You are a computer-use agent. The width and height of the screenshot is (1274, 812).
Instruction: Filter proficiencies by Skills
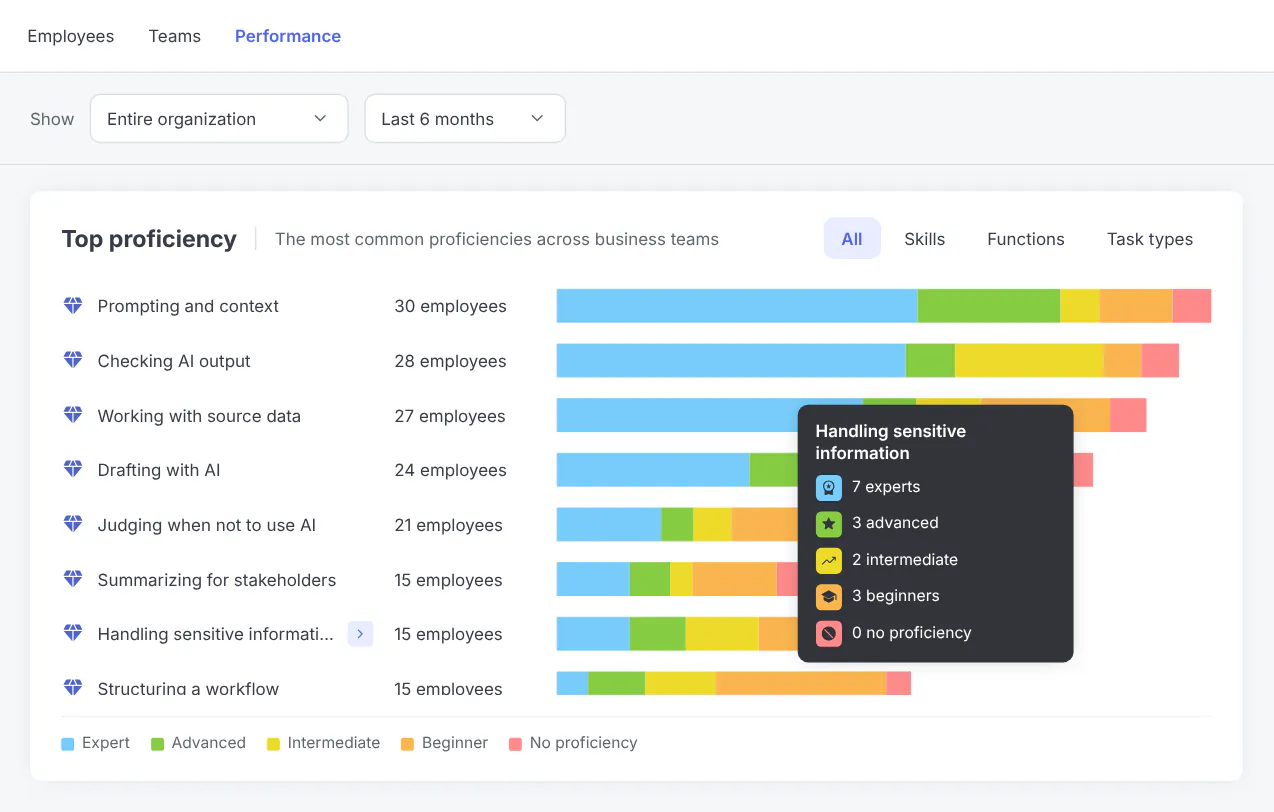pyautogui.click(x=925, y=239)
